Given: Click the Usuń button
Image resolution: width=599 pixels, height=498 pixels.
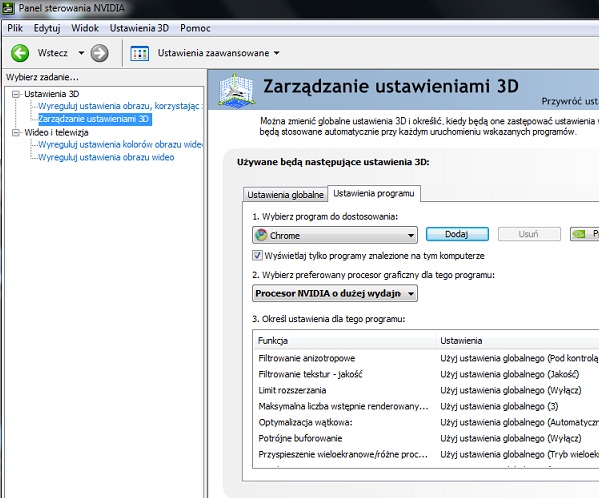Looking at the screenshot, I should pyautogui.click(x=529, y=234).
